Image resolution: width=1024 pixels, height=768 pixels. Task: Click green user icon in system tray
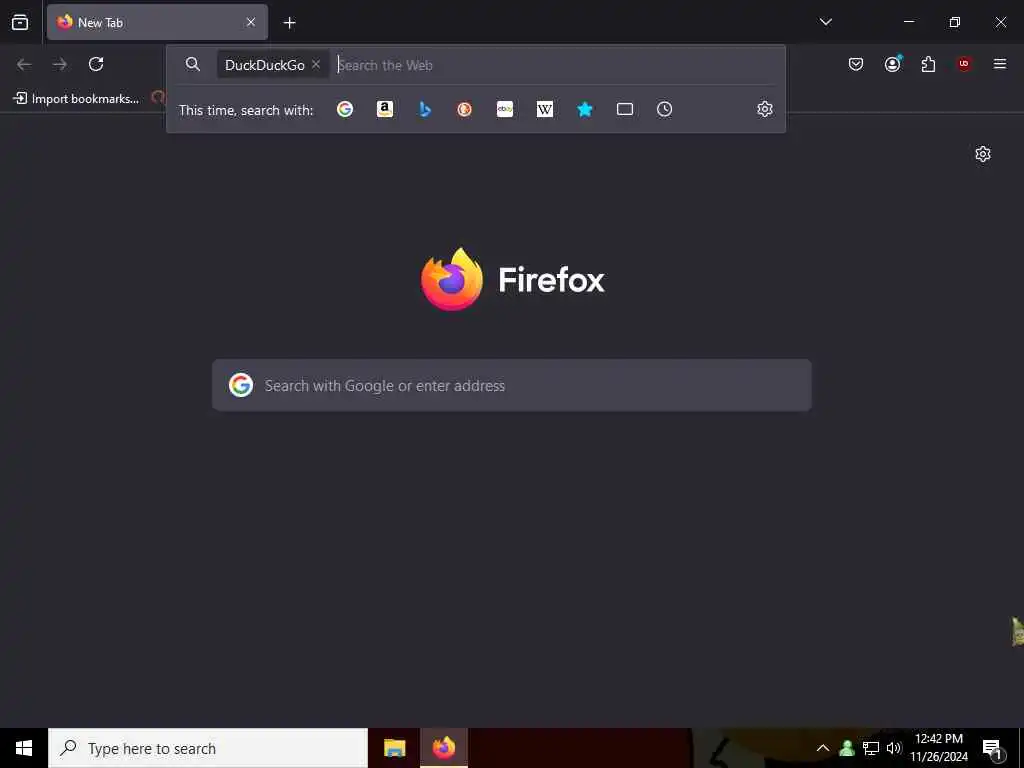pyautogui.click(x=847, y=748)
